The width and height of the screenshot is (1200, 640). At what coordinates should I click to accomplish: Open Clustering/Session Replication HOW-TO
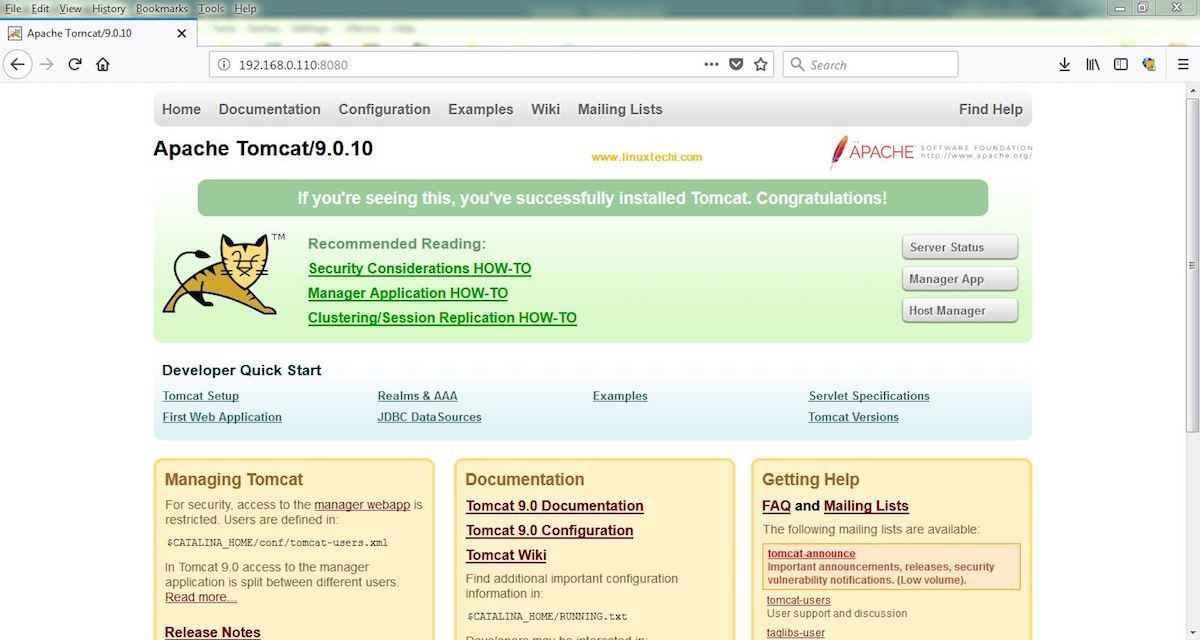pyautogui.click(x=442, y=318)
